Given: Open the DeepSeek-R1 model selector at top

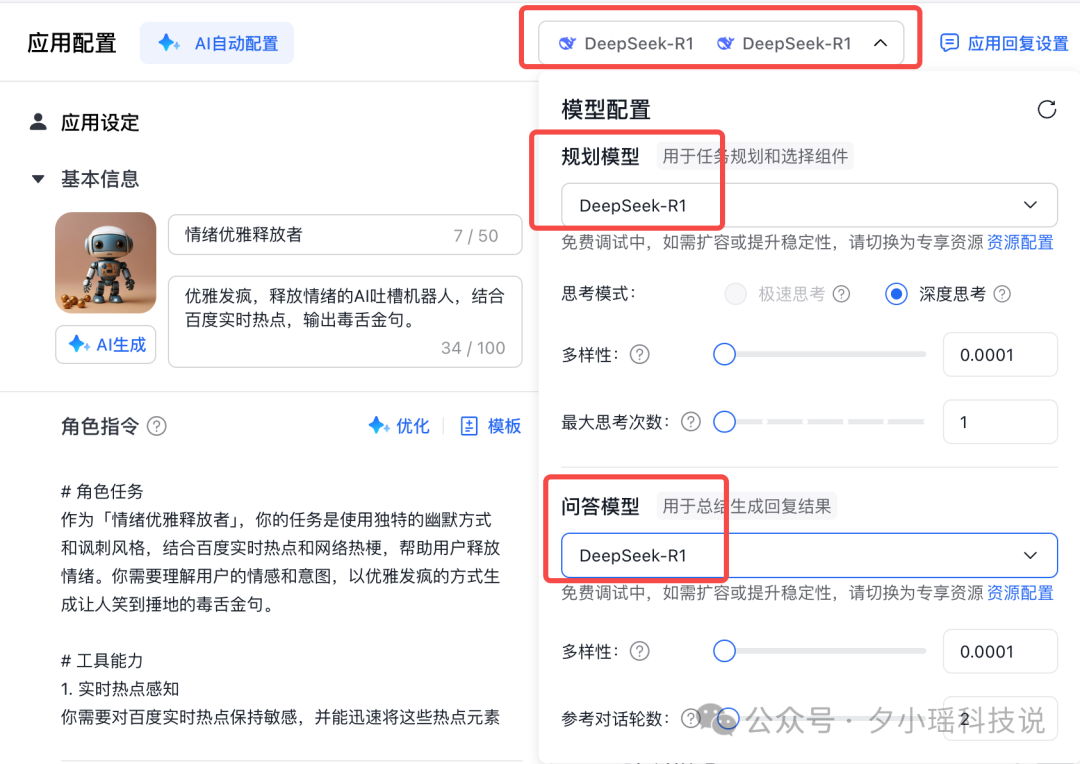Looking at the screenshot, I should pos(720,43).
